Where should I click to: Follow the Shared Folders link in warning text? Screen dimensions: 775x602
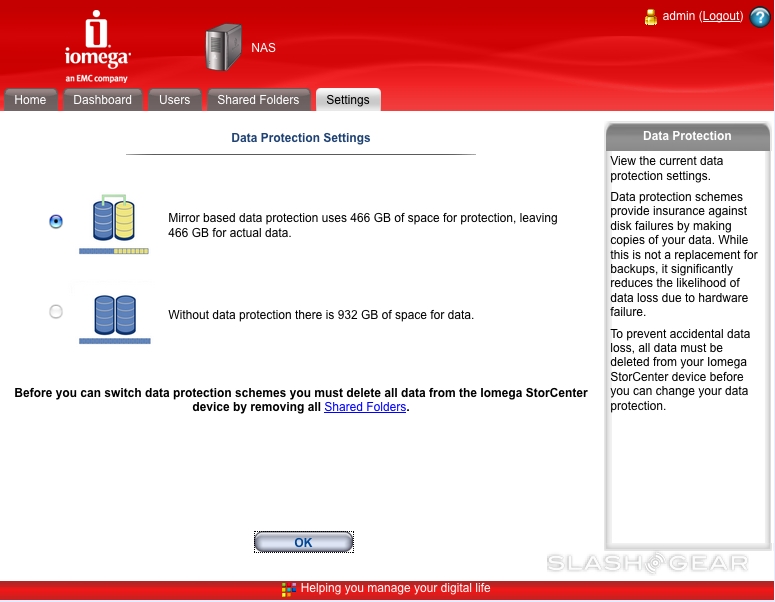coord(365,408)
